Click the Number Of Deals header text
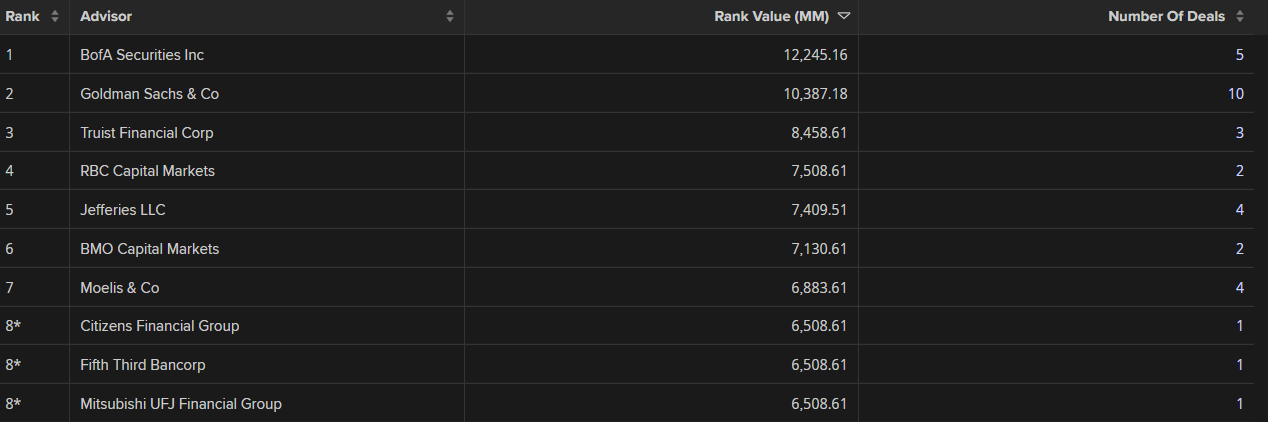Viewport: 1268px width, 422px height. [1166, 16]
